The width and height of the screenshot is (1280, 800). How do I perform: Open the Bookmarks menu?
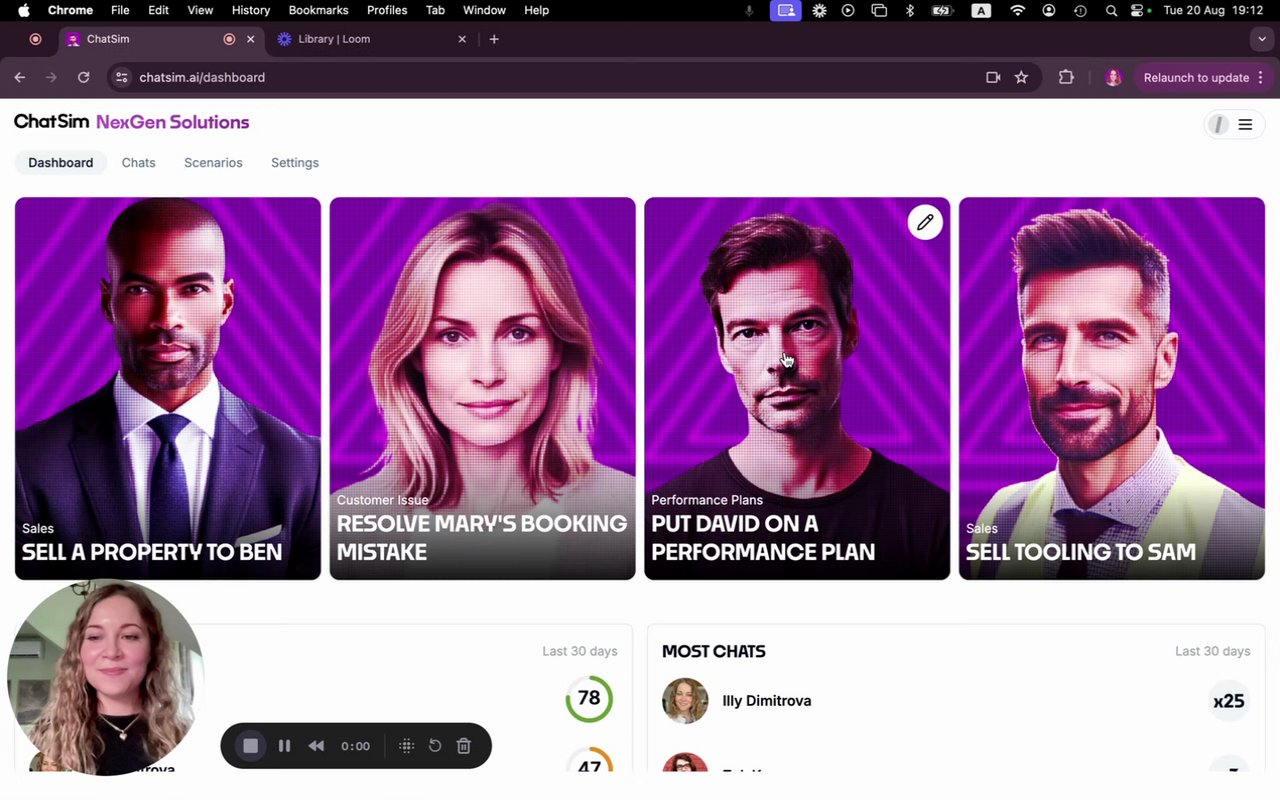(318, 10)
